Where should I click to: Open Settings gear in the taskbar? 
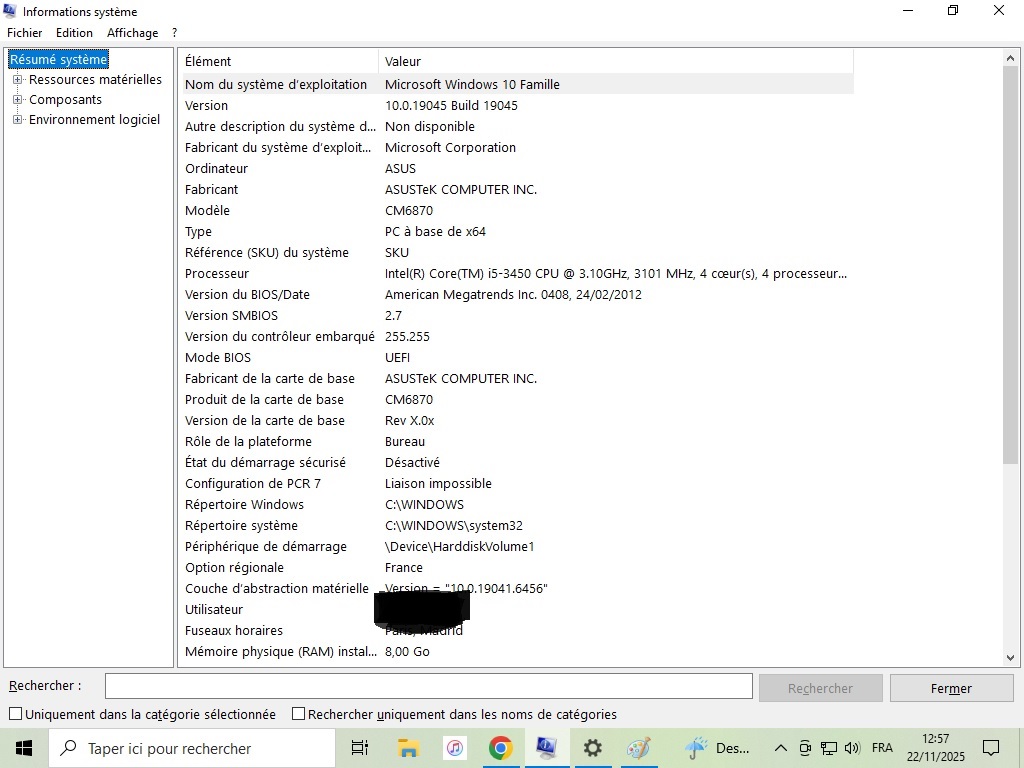(x=592, y=748)
